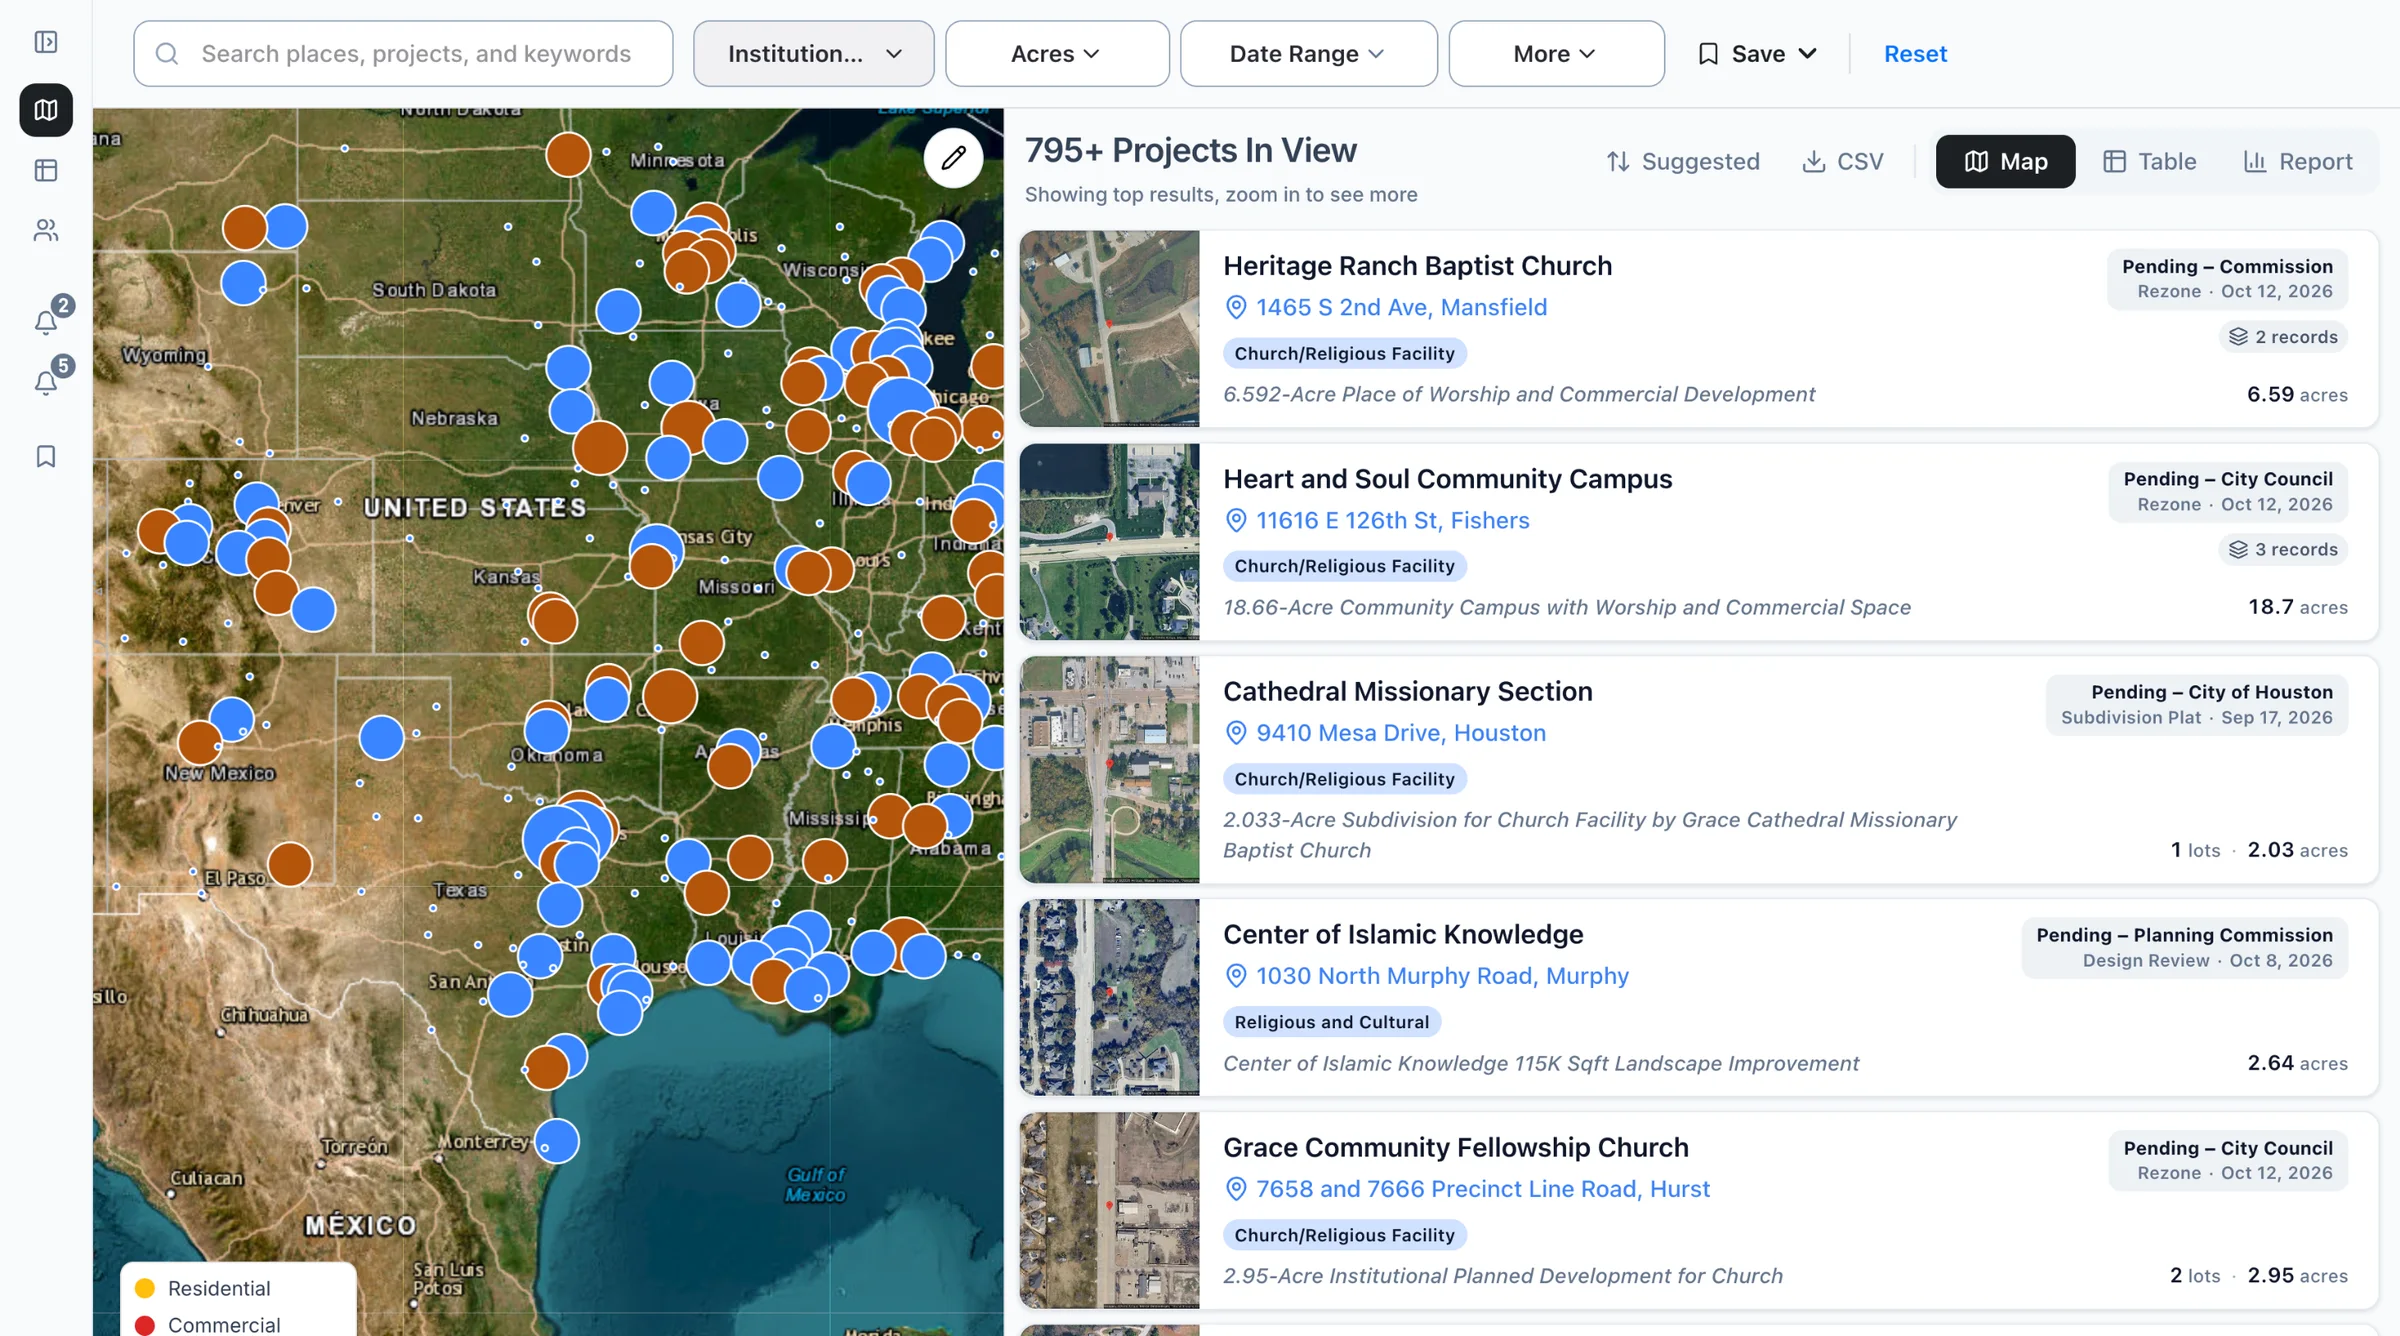Open Center of Islamic Knowledge project title
This screenshot has height=1336, width=2400.
tap(1403, 935)
